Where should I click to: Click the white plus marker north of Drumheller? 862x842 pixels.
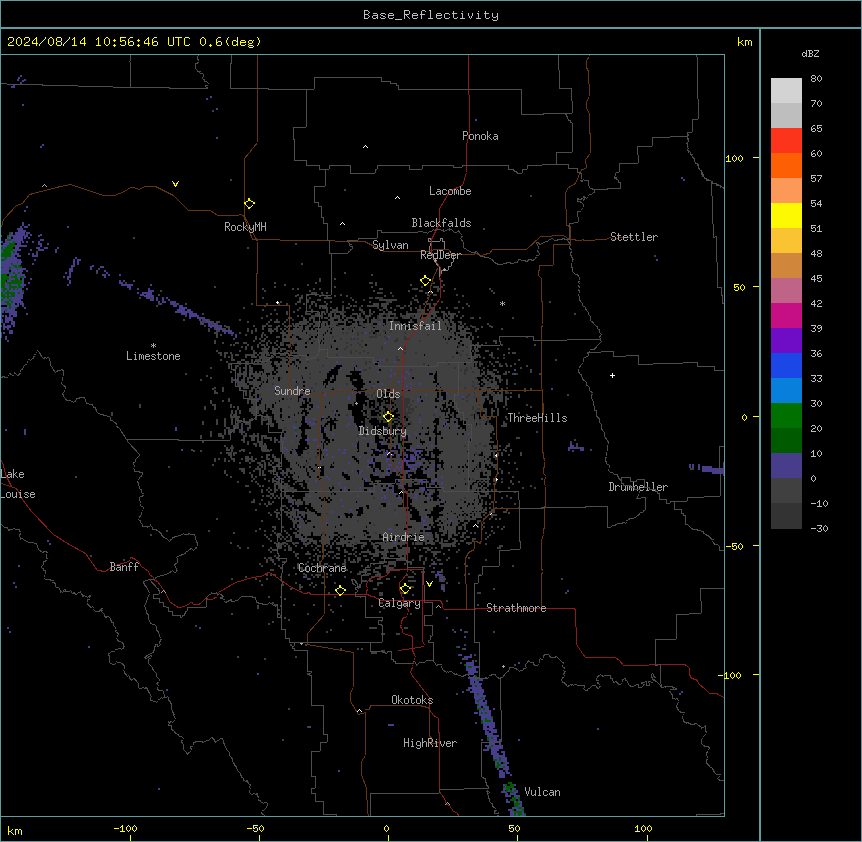(x=612, y=375)
